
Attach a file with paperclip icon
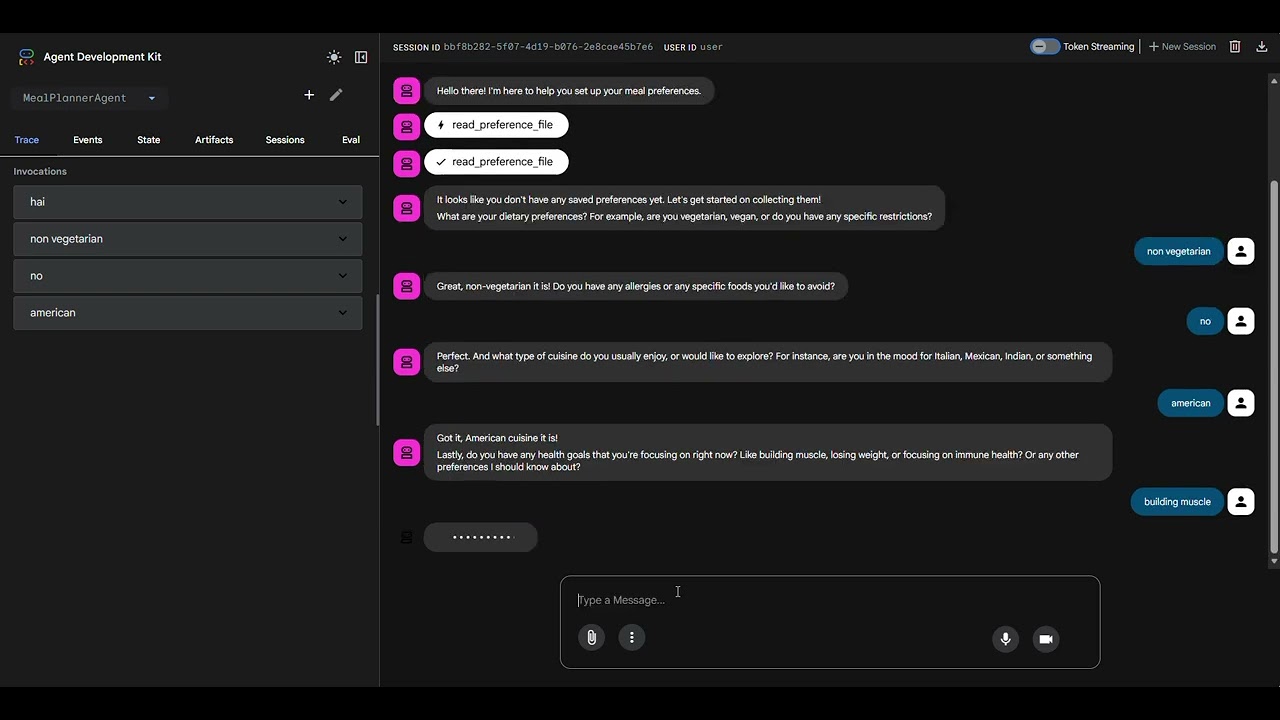point(592,637)
